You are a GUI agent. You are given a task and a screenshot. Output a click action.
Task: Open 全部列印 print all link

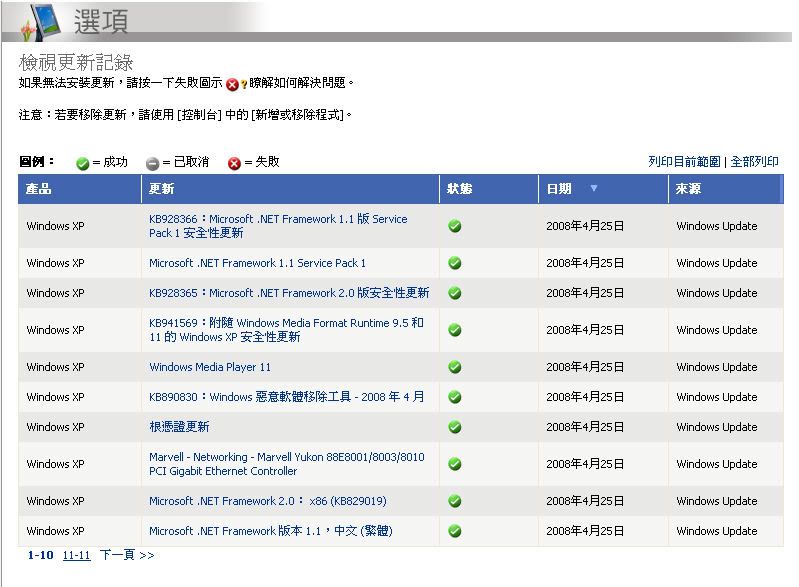point(754,162)
